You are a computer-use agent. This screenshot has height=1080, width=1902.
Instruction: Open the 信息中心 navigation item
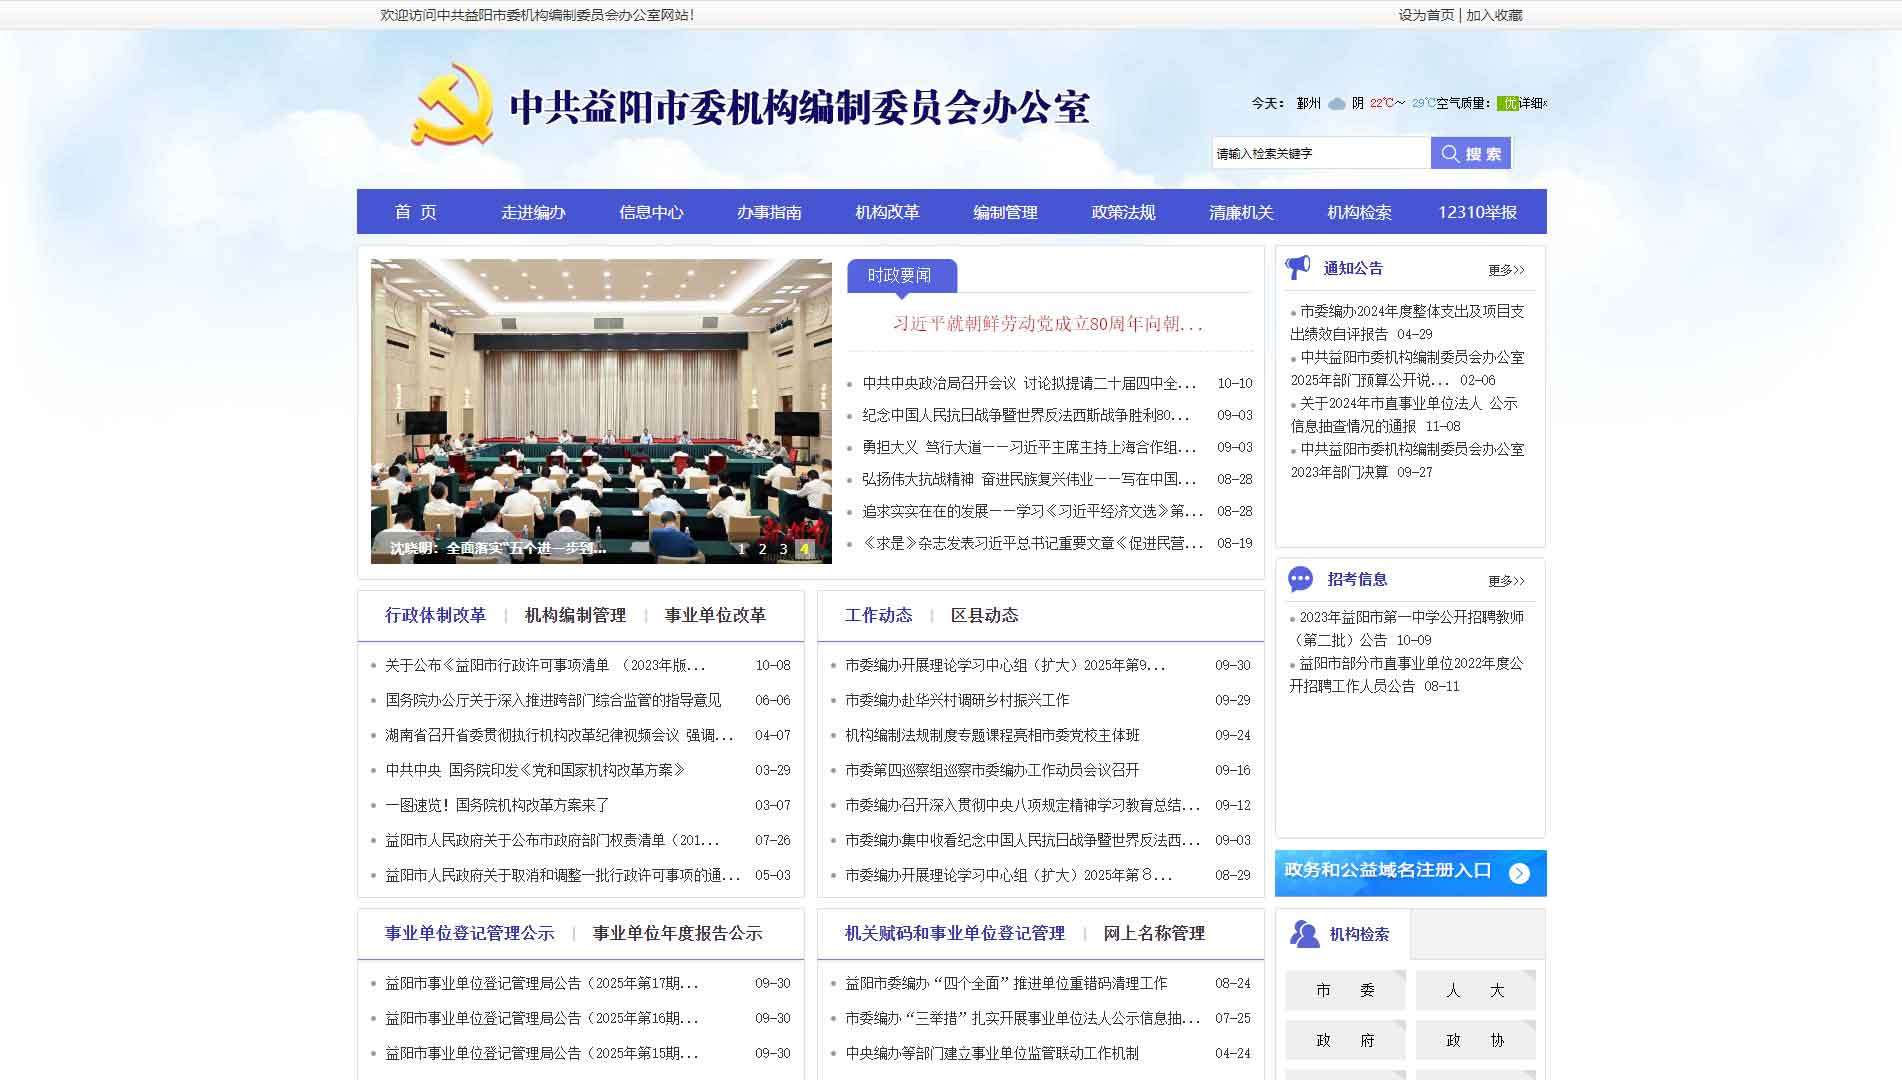tap(651, 212)
